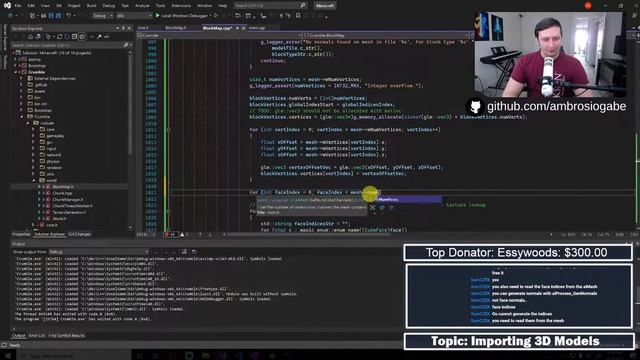The image size is (640, 360).
Task: Select TerrainGenerator.h in the tree
Action: tap(69, 212)
